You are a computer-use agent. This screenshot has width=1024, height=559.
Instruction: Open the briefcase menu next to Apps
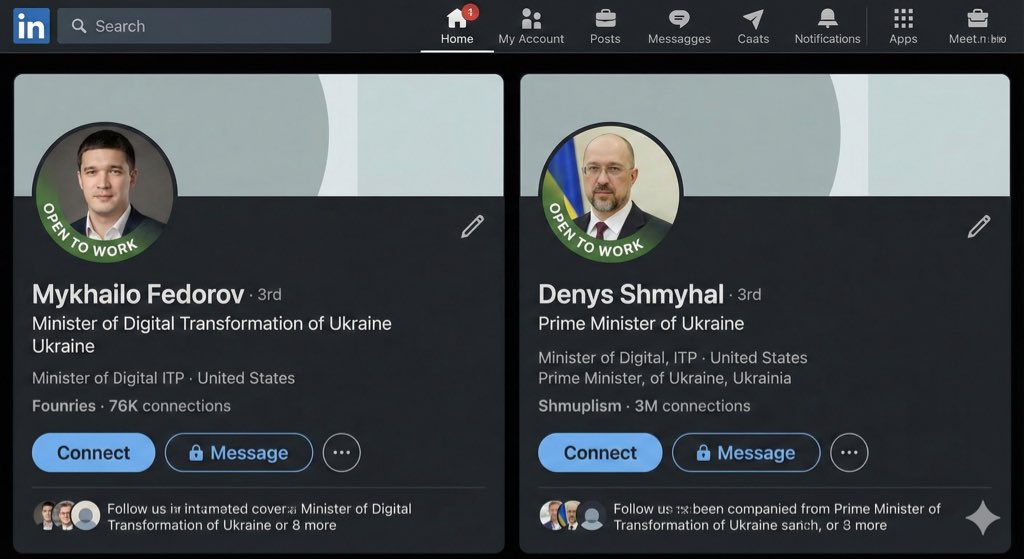pyautogui.click(x=977, y=26)
